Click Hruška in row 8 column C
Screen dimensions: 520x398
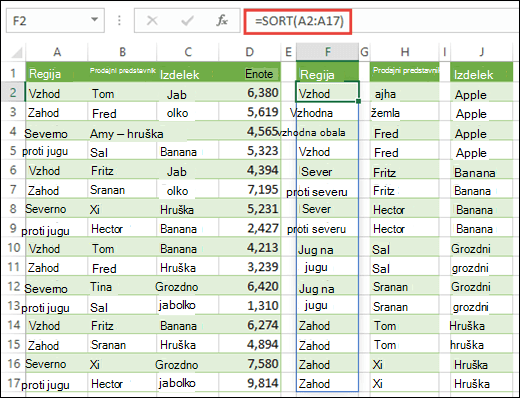(177, 210)
